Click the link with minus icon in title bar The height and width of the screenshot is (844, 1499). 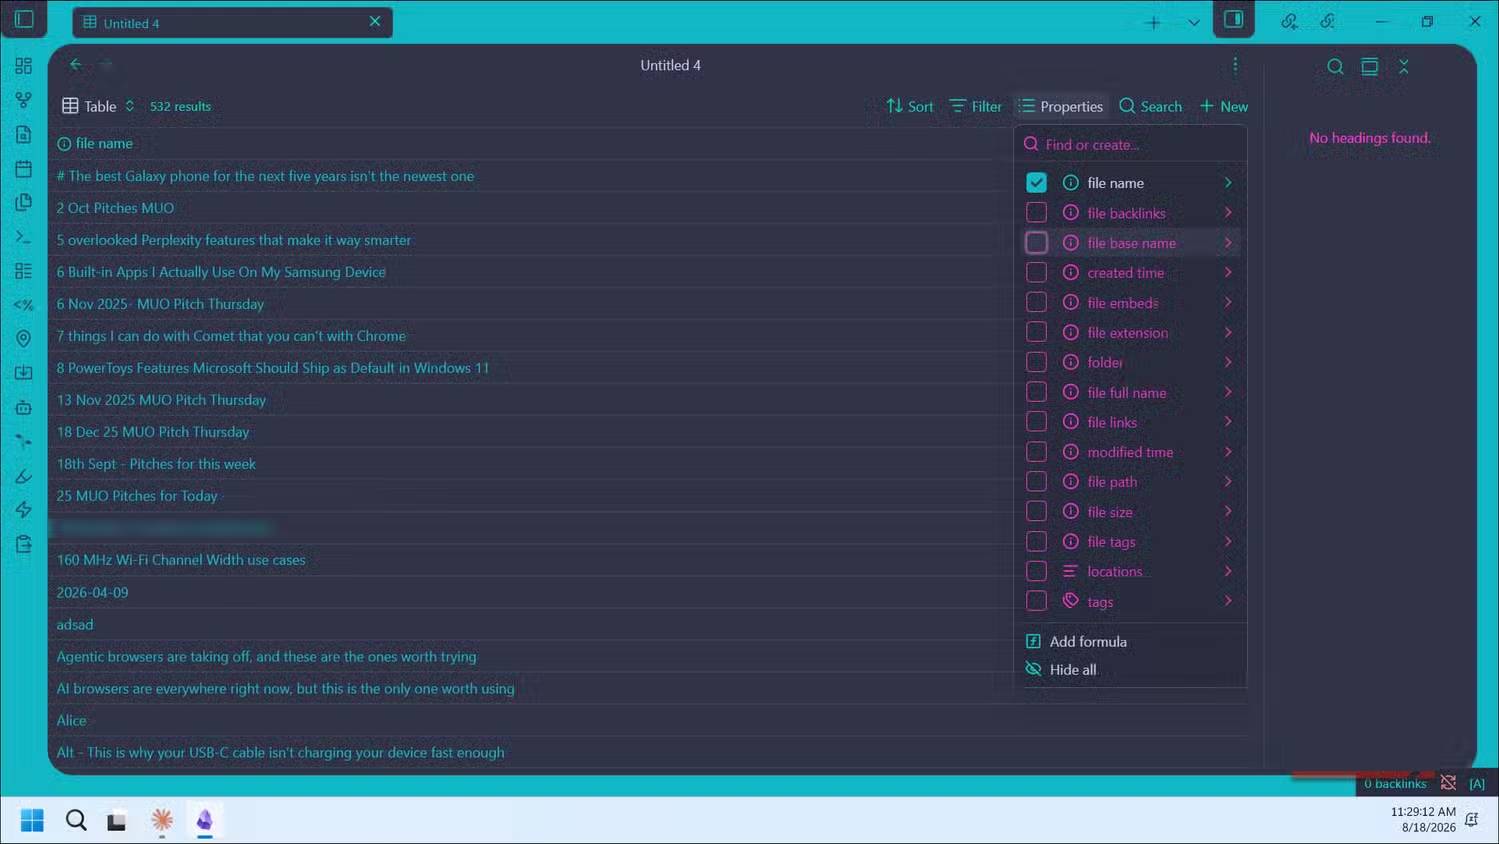pos(1327,21)
